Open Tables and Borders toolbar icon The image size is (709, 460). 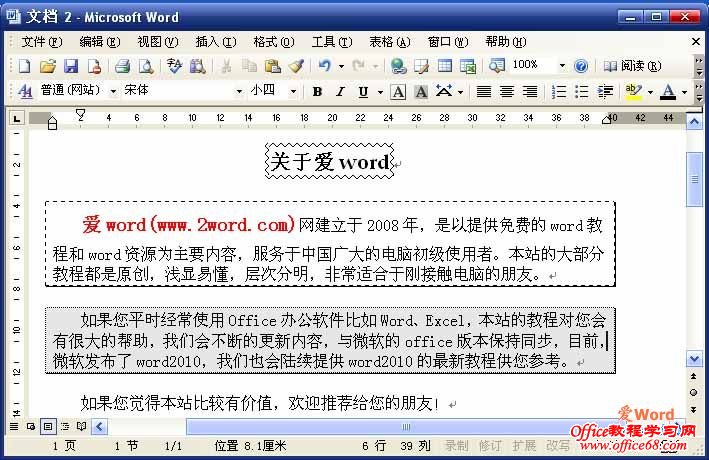click(421, 66)
